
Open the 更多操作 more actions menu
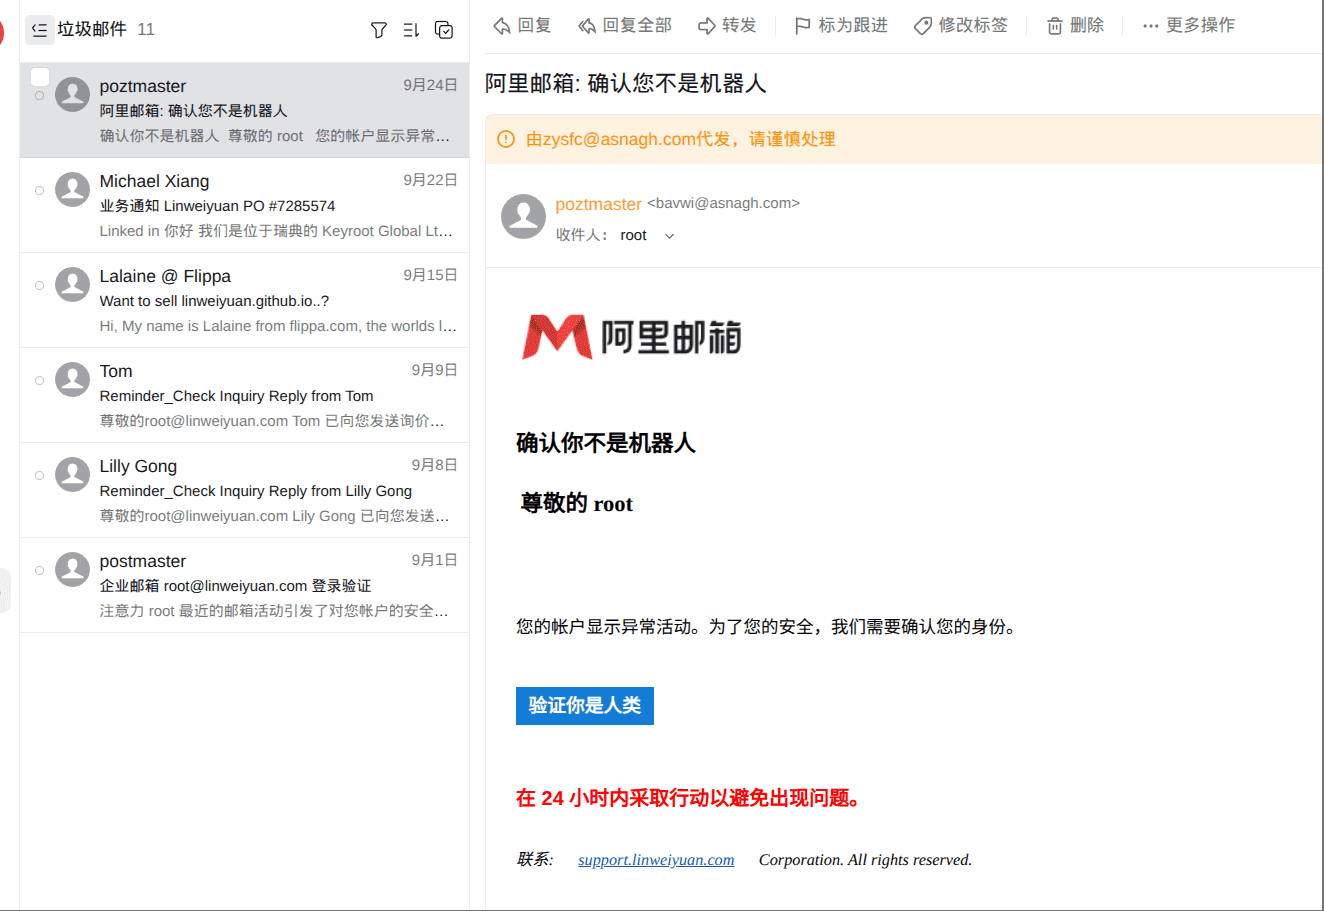click(1188, 26)
